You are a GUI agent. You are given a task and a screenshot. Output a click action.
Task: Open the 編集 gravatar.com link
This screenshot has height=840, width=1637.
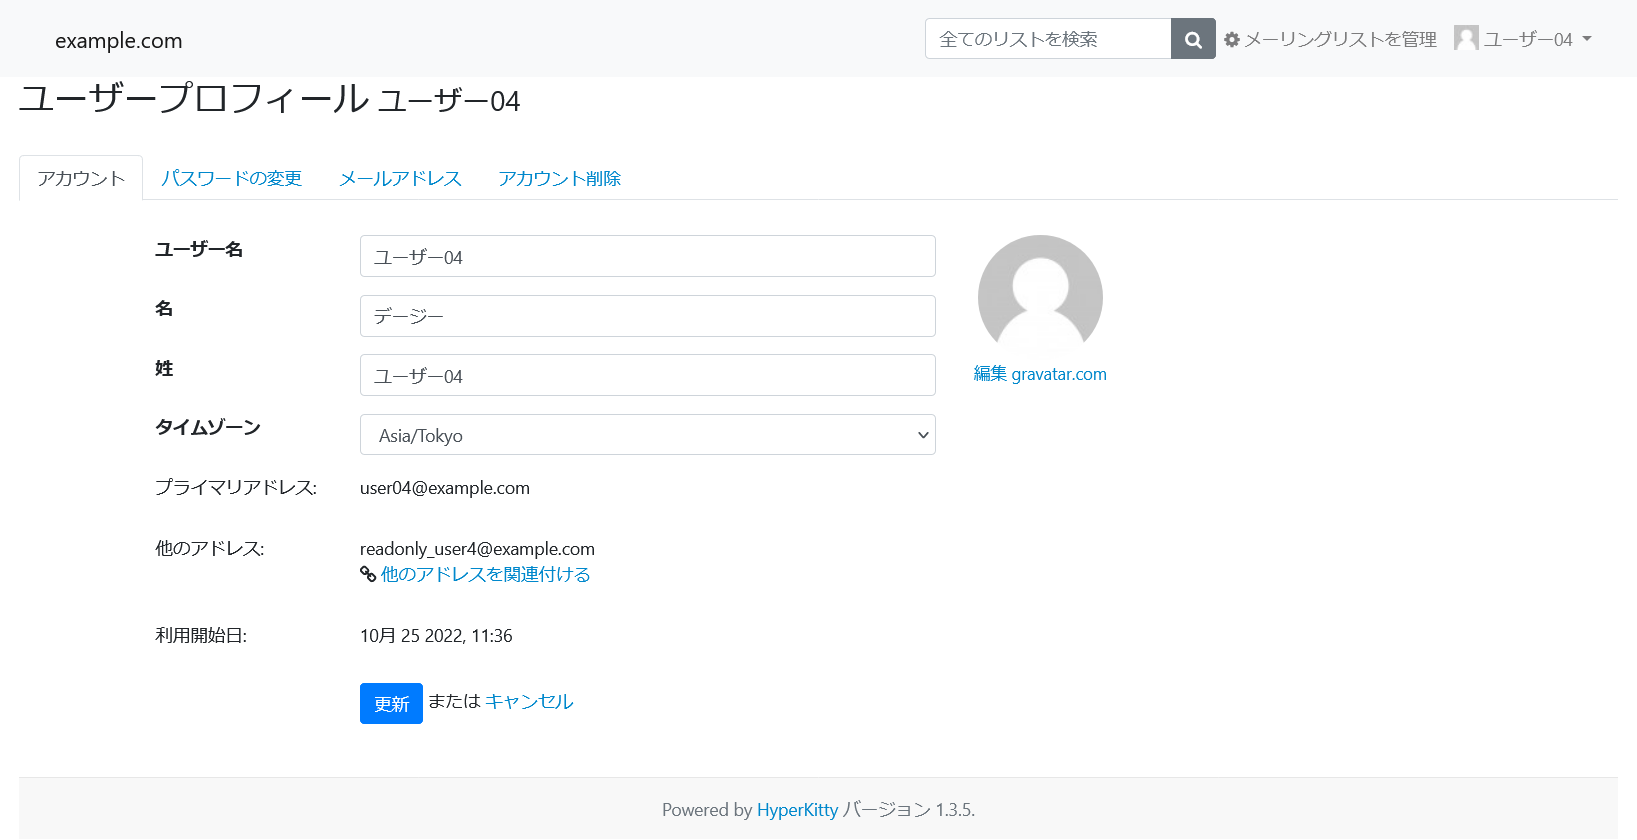pos(1040,374)
